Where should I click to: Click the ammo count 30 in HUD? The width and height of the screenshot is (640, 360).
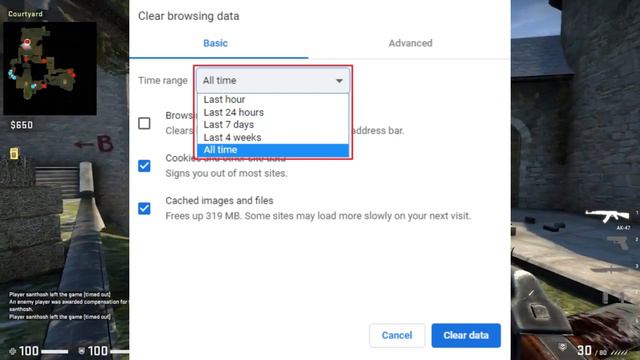584,350
